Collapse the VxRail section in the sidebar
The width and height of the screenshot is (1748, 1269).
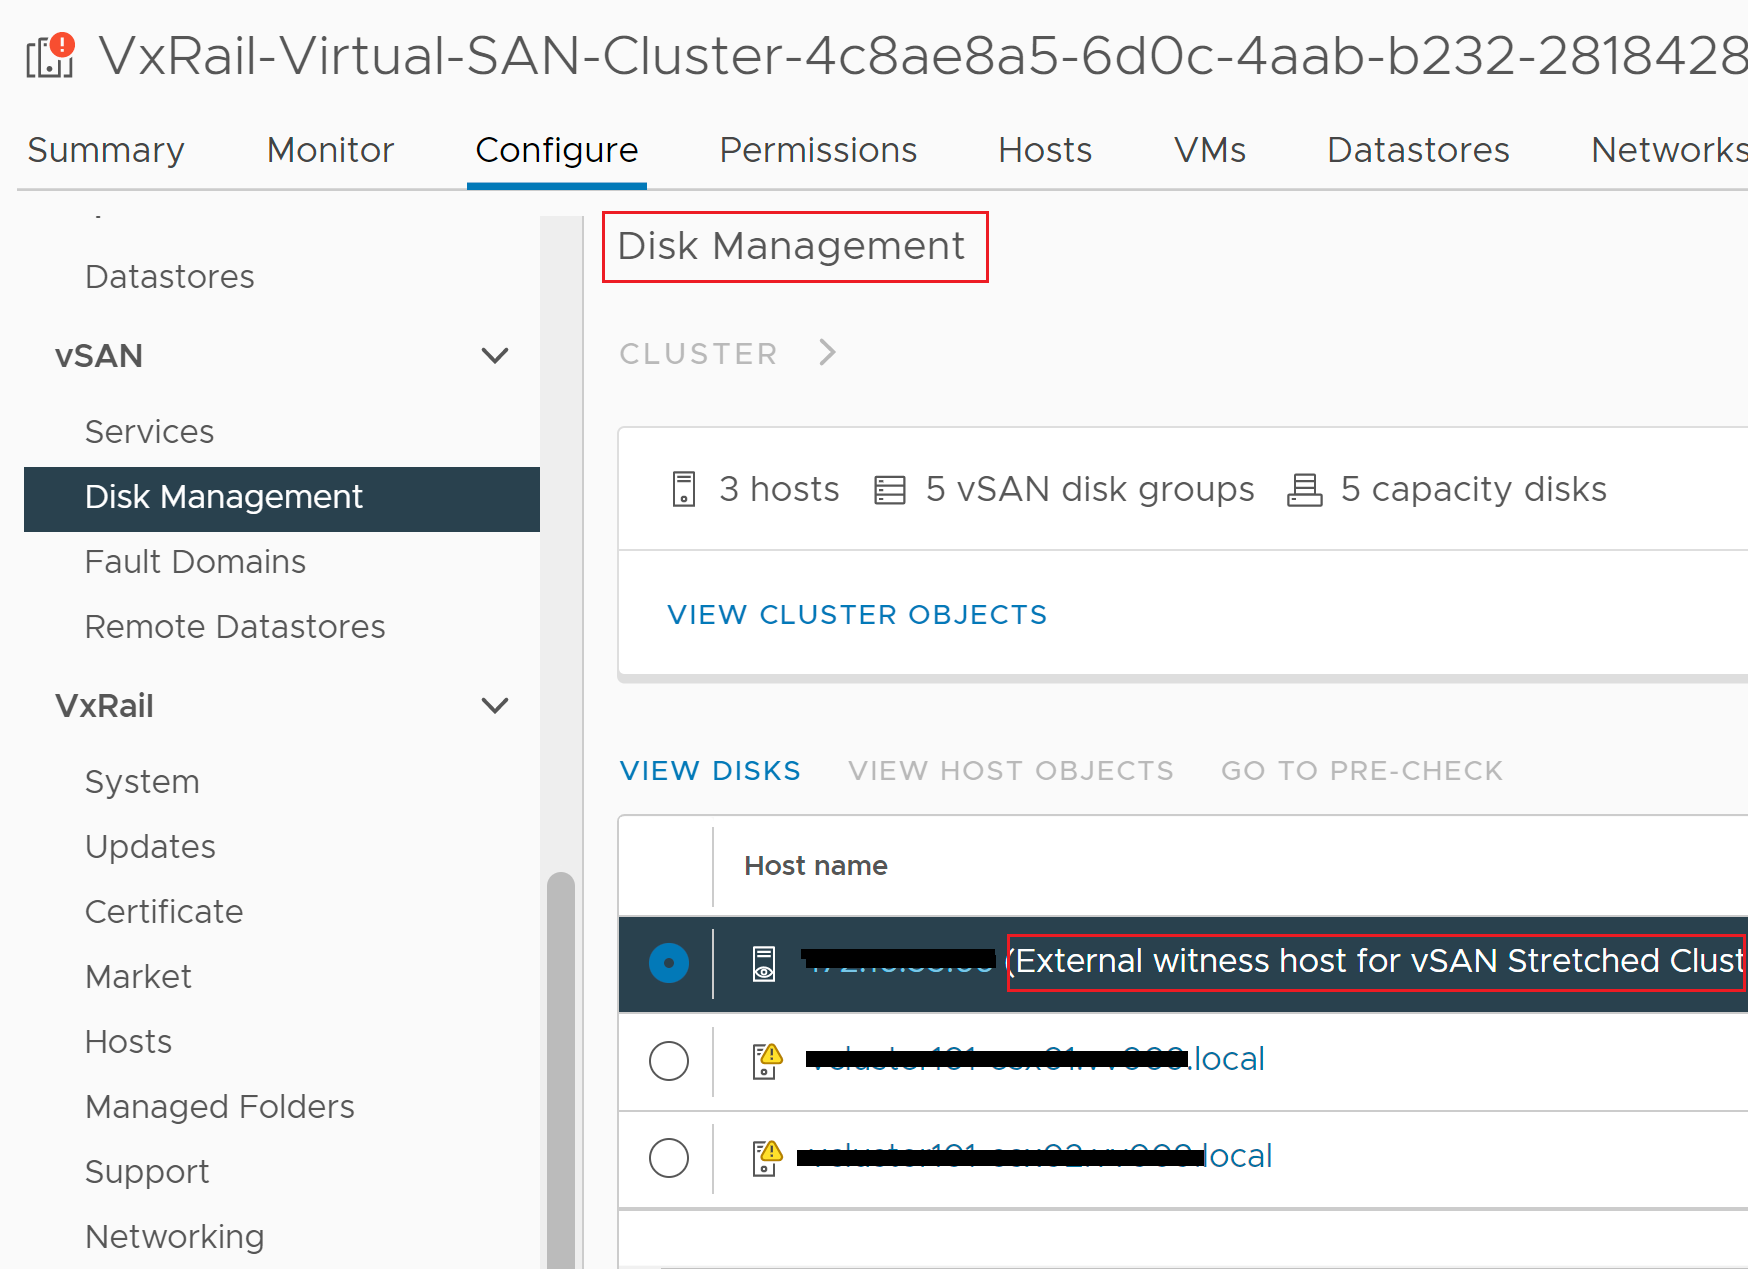tap(495, 705)
